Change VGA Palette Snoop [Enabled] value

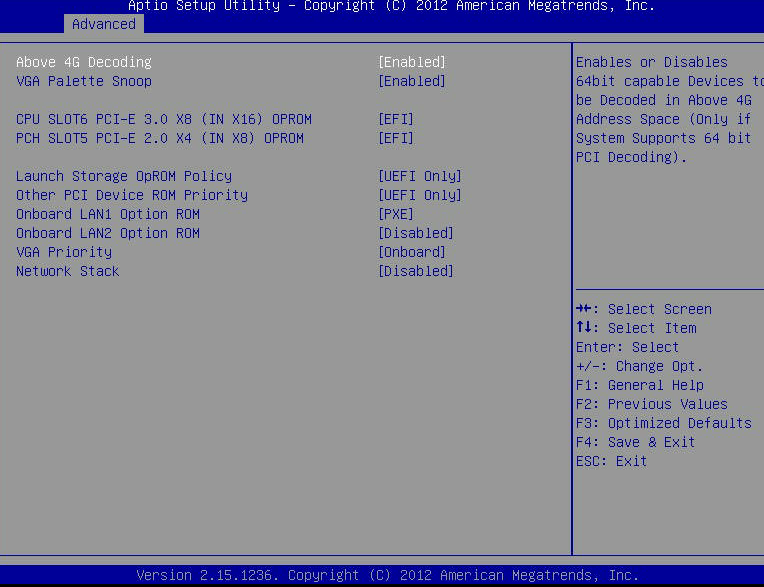(x=412, y=81)
